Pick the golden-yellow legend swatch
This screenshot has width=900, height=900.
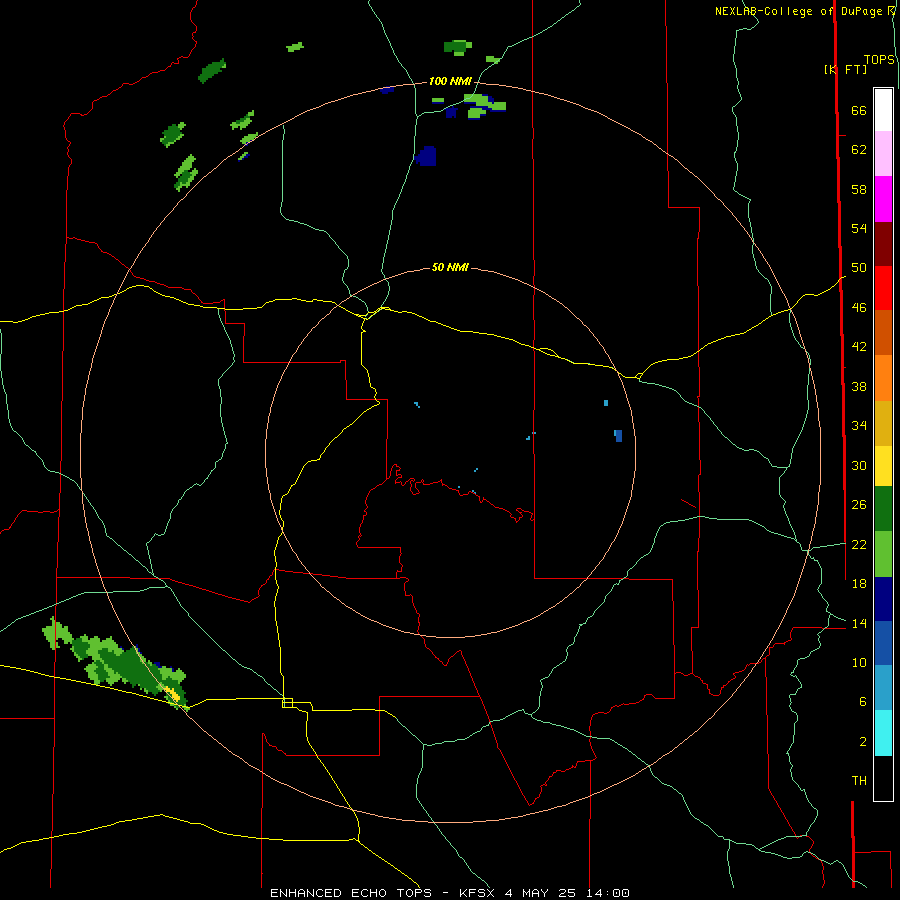883,423
